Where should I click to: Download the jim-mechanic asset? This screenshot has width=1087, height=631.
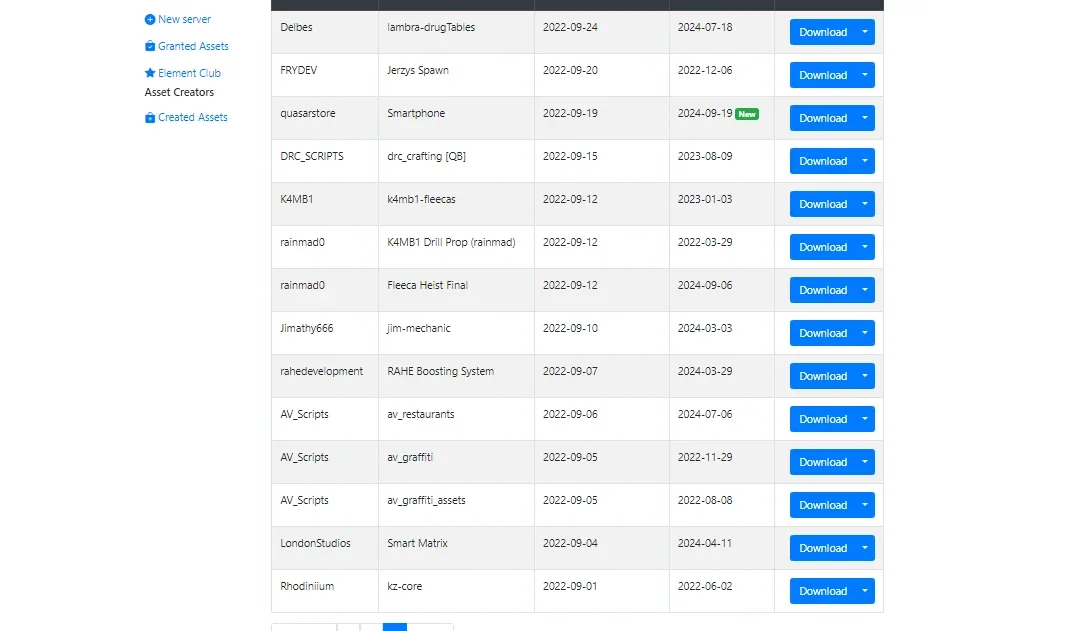tap(823, 333)
